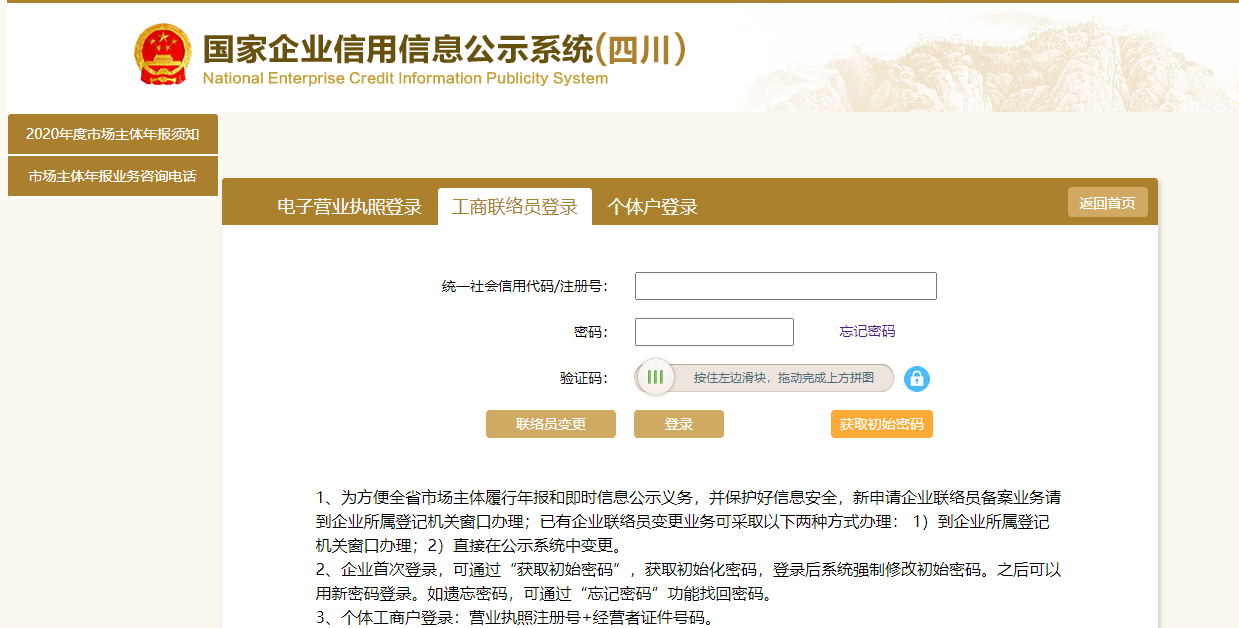1239x628 pixels.
Task: Open the 个体户登录 tab
Action: (653, 207)
